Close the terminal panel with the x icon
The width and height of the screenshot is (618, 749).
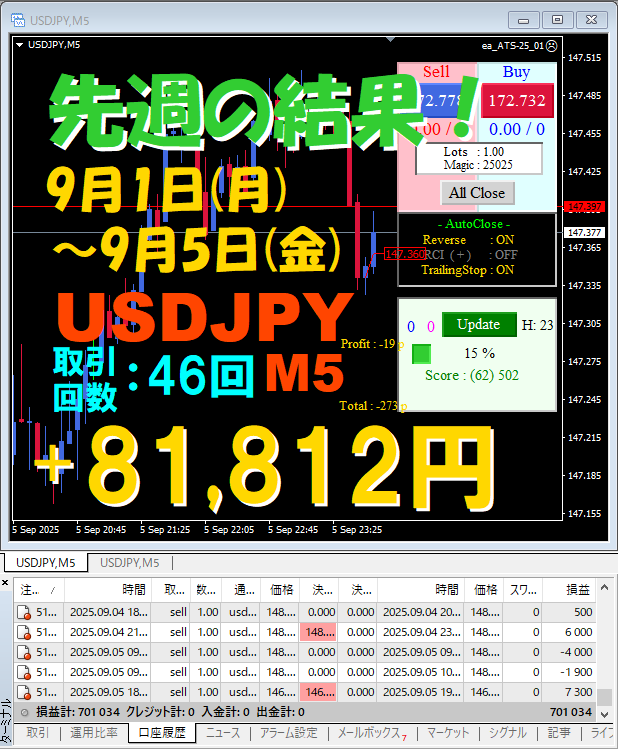(5, 583)
